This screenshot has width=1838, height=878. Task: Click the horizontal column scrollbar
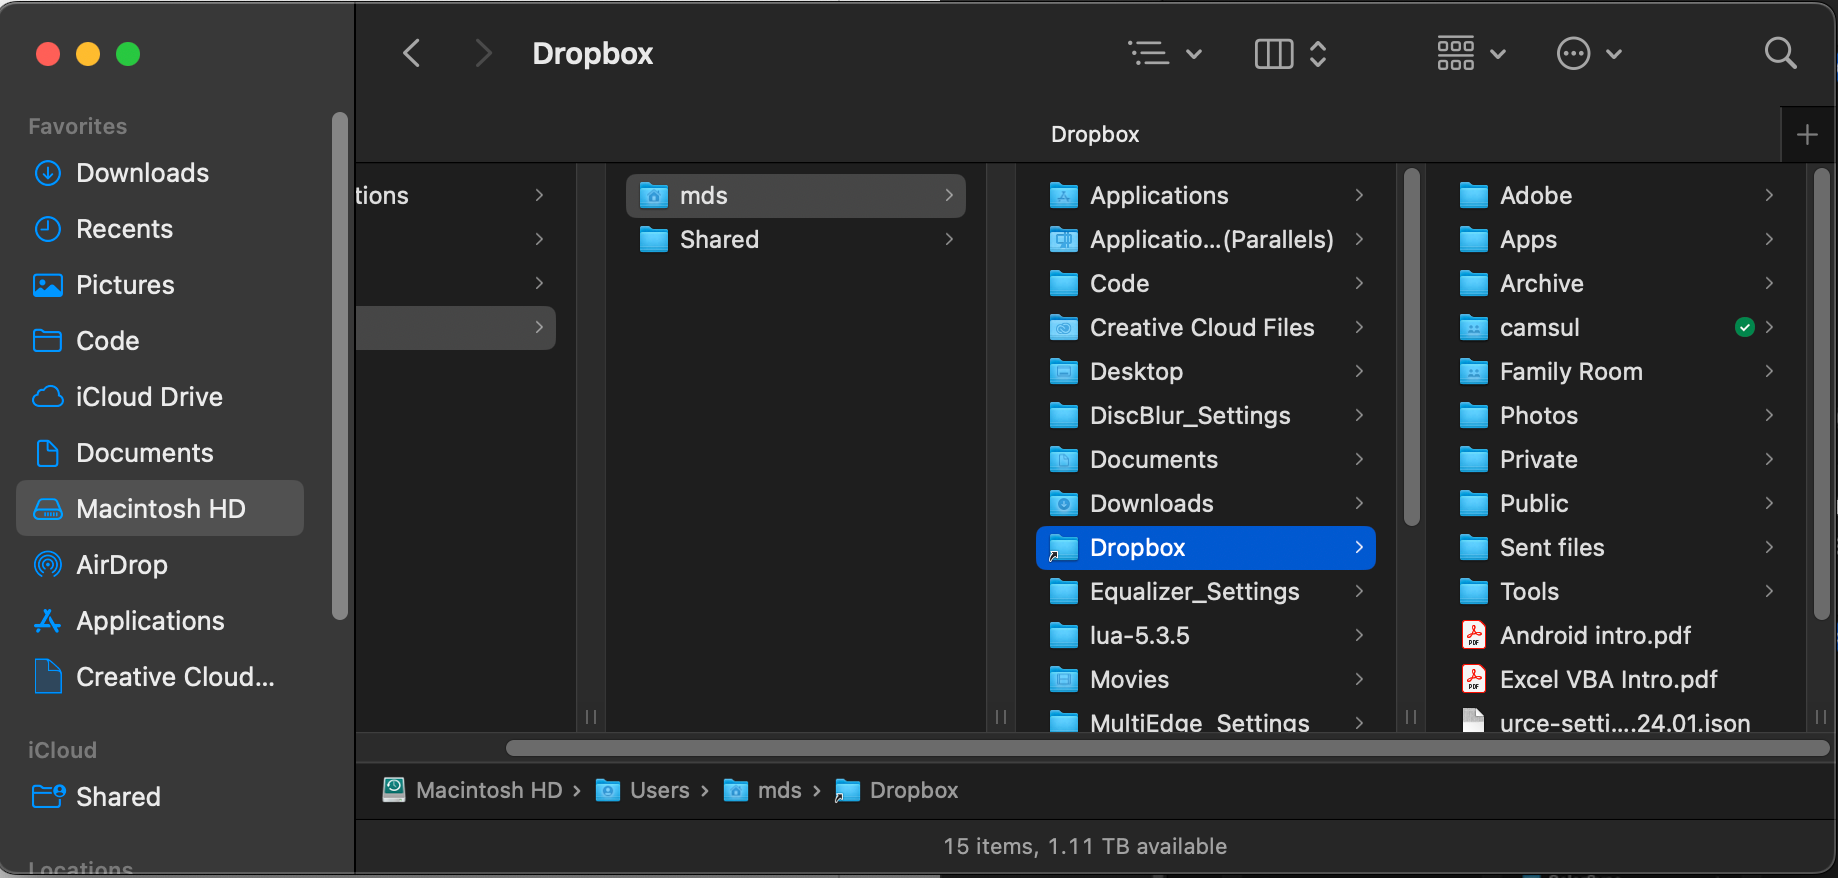[x=1168, y=748]
